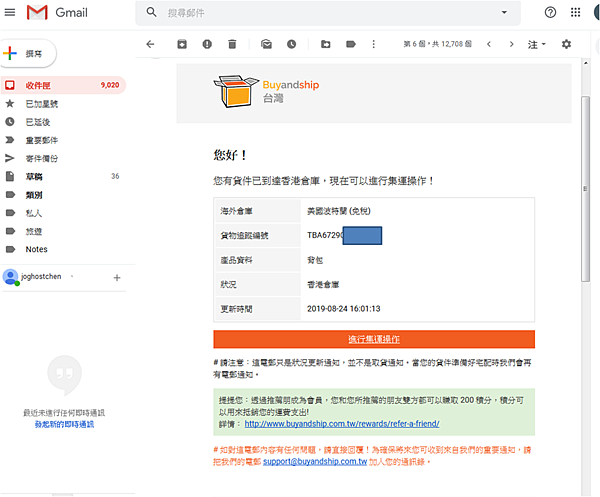Screen dimensions: 600x497
Task: Click the Gmail logo
Action: [x=57, y=13]
